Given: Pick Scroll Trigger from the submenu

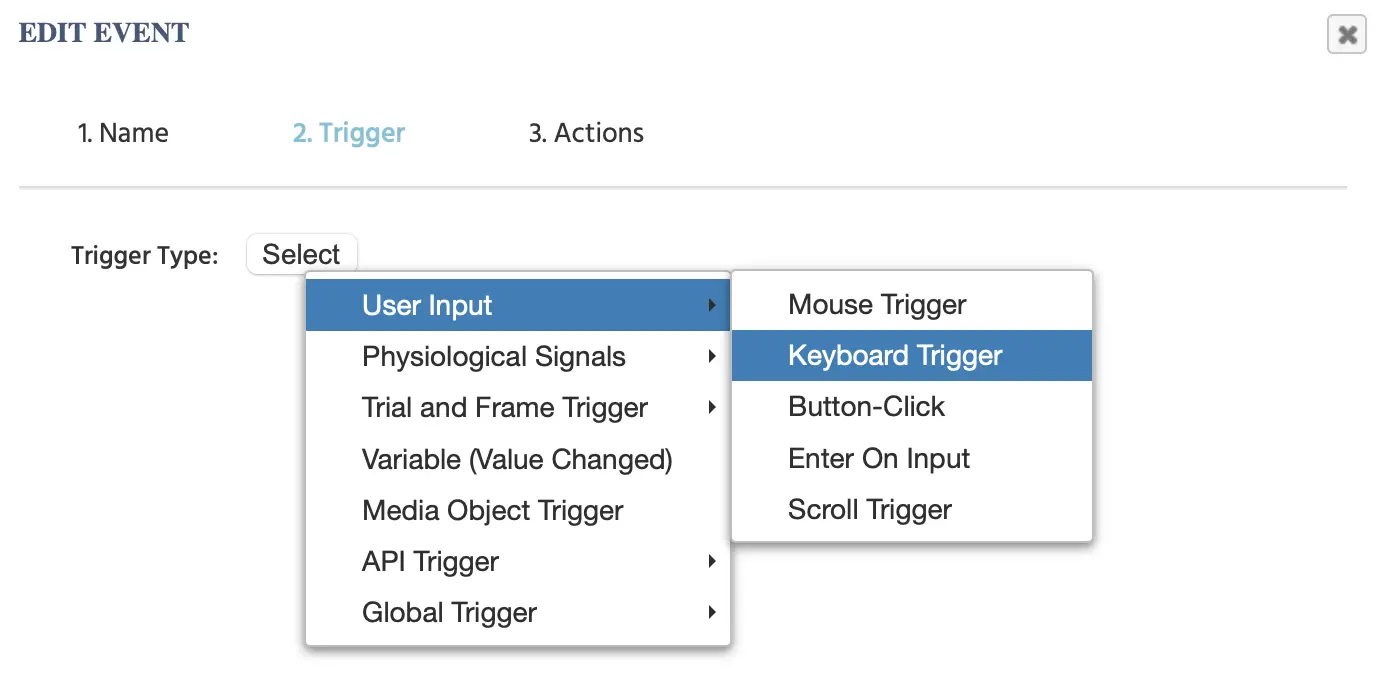Looking at the screenshot, I should [912, 509].
